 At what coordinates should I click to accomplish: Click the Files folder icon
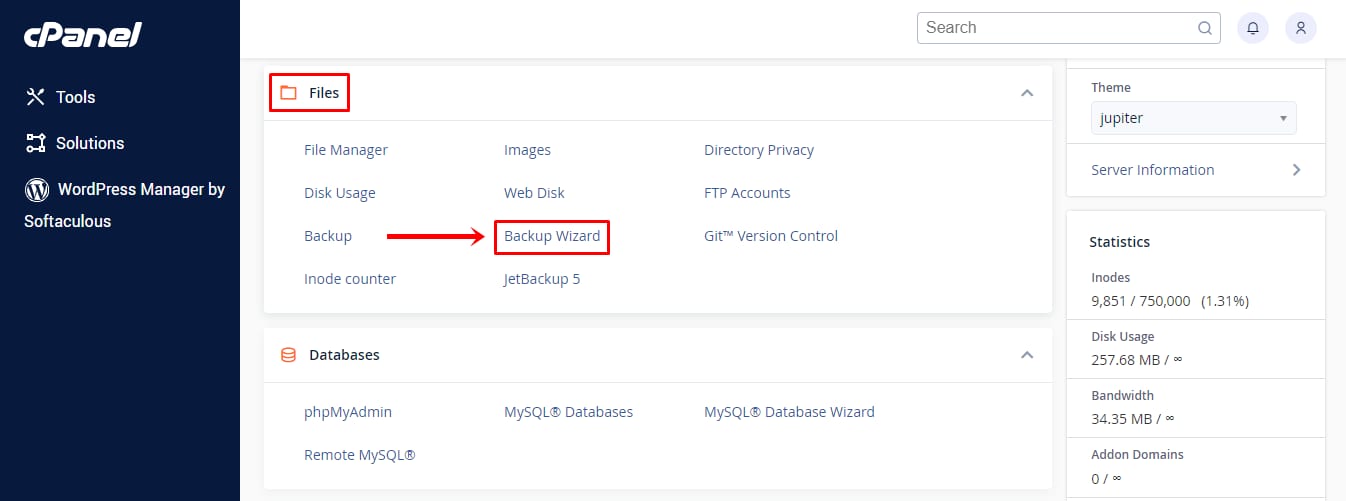click(x=289, y=93)
